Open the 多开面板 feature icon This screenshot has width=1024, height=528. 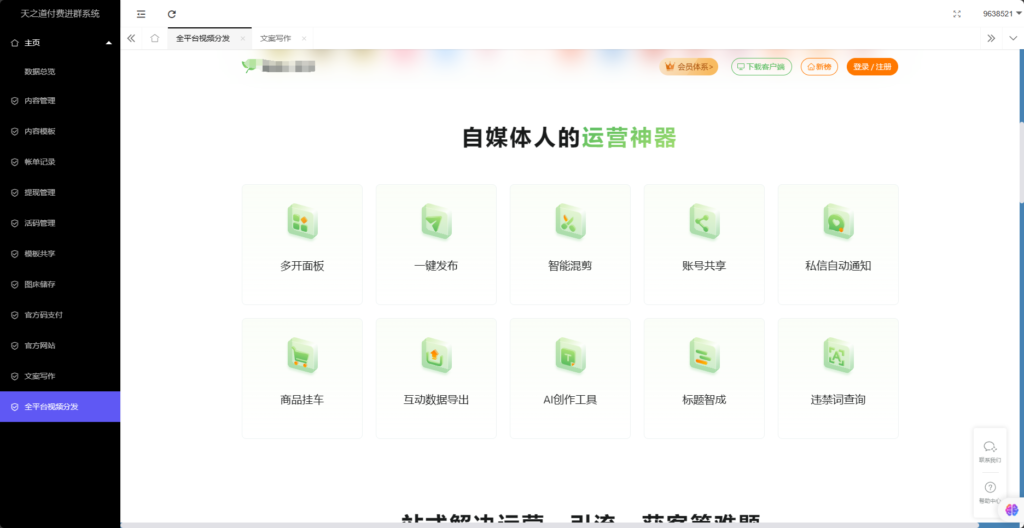[302, 222]
